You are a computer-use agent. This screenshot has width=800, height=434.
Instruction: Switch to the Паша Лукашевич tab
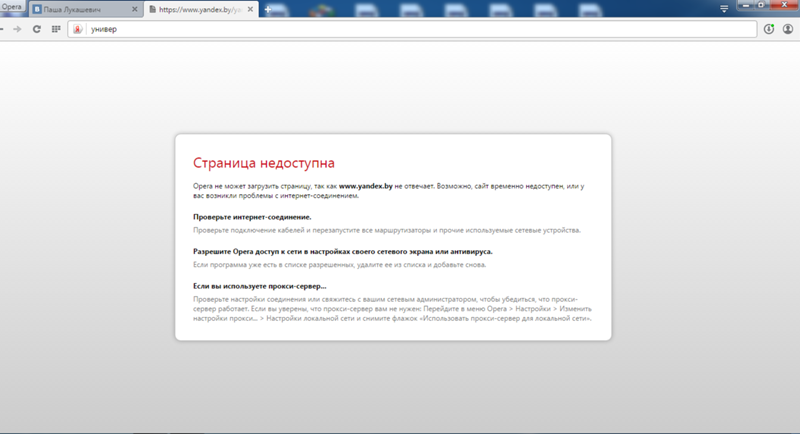pyautogui.click(x=85, y=9)
